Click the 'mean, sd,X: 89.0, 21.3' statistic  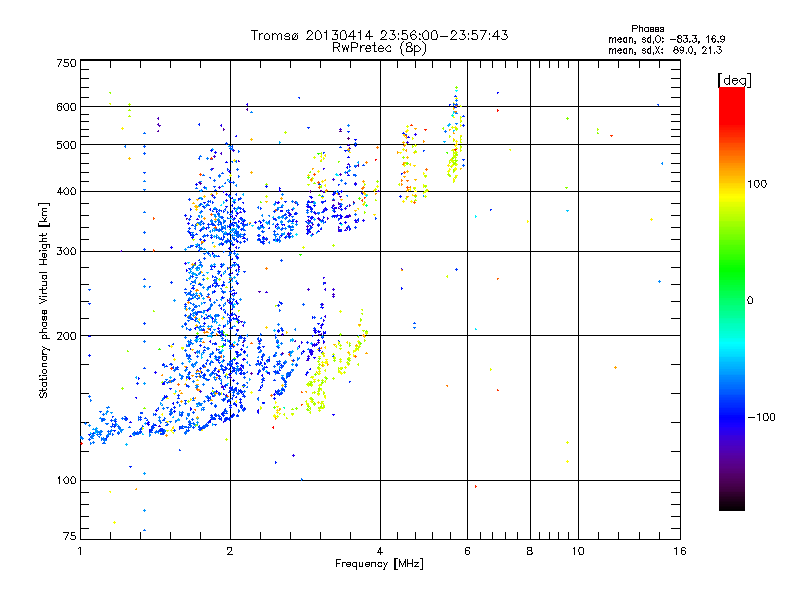(665, 51)
